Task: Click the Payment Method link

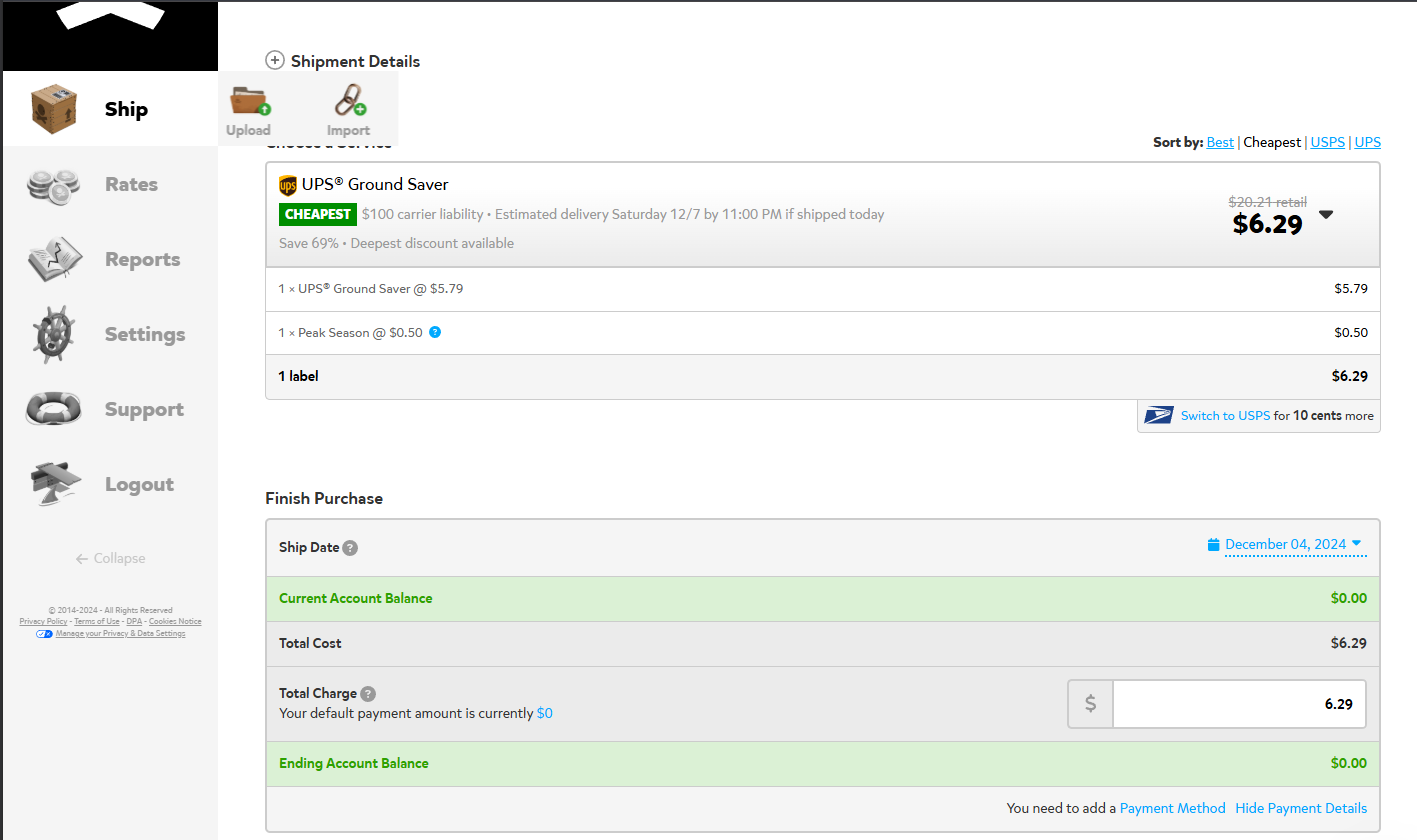Action: 1172,808
